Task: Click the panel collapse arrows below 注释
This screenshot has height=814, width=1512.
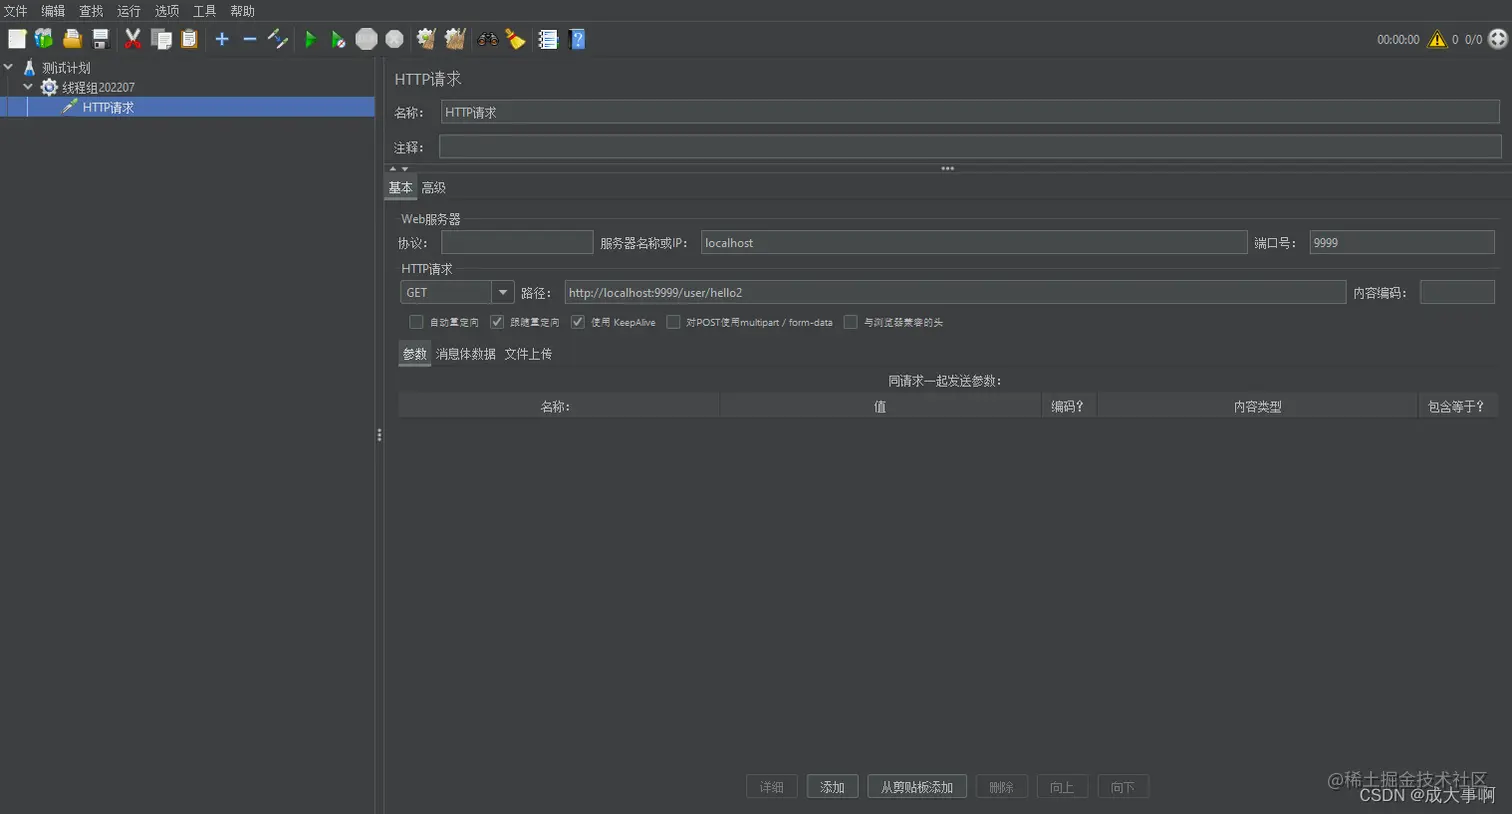Action: click(x=398, y=168)
